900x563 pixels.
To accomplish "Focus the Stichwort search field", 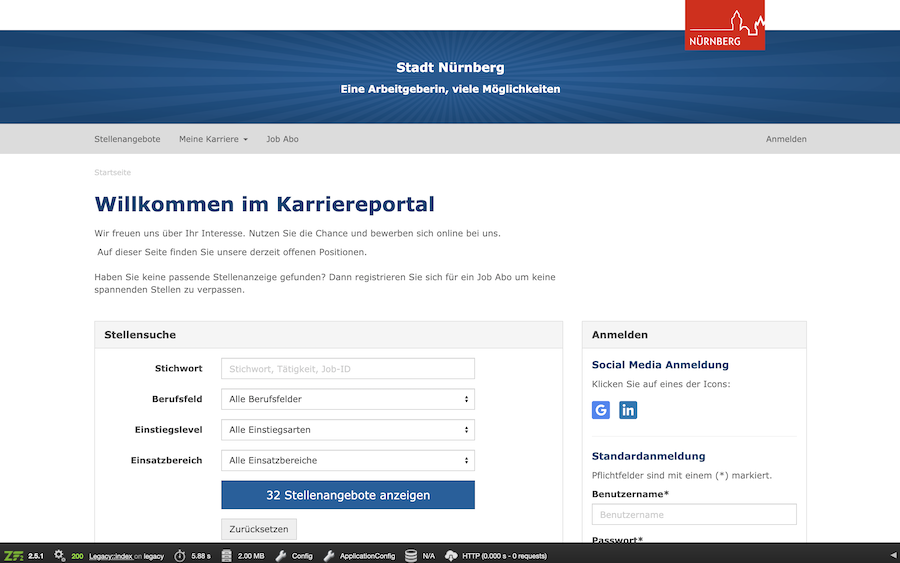I will (x=347, y=369).
